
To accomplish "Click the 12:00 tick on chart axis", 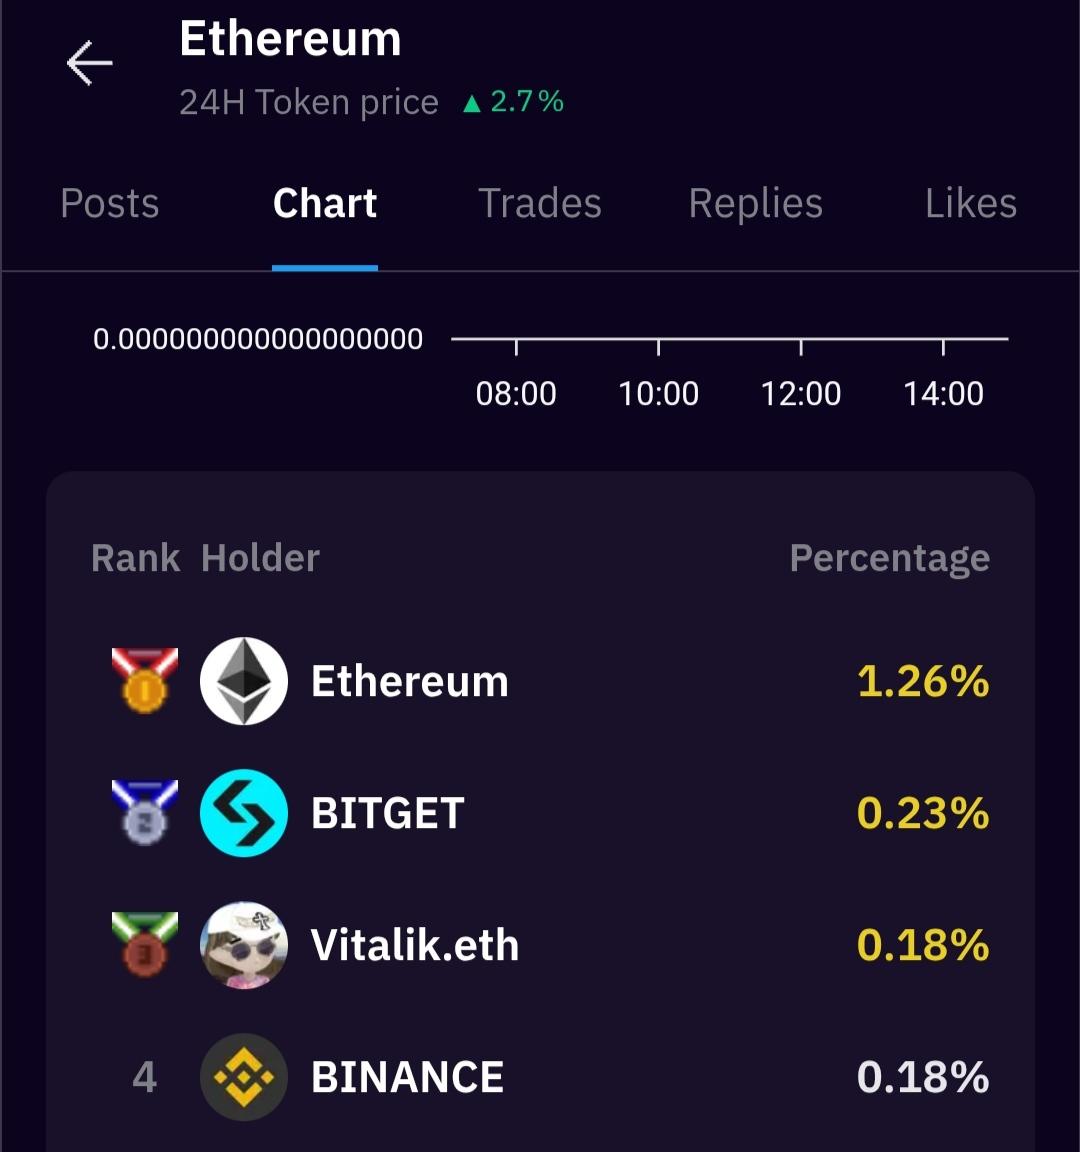I will 801,393.
